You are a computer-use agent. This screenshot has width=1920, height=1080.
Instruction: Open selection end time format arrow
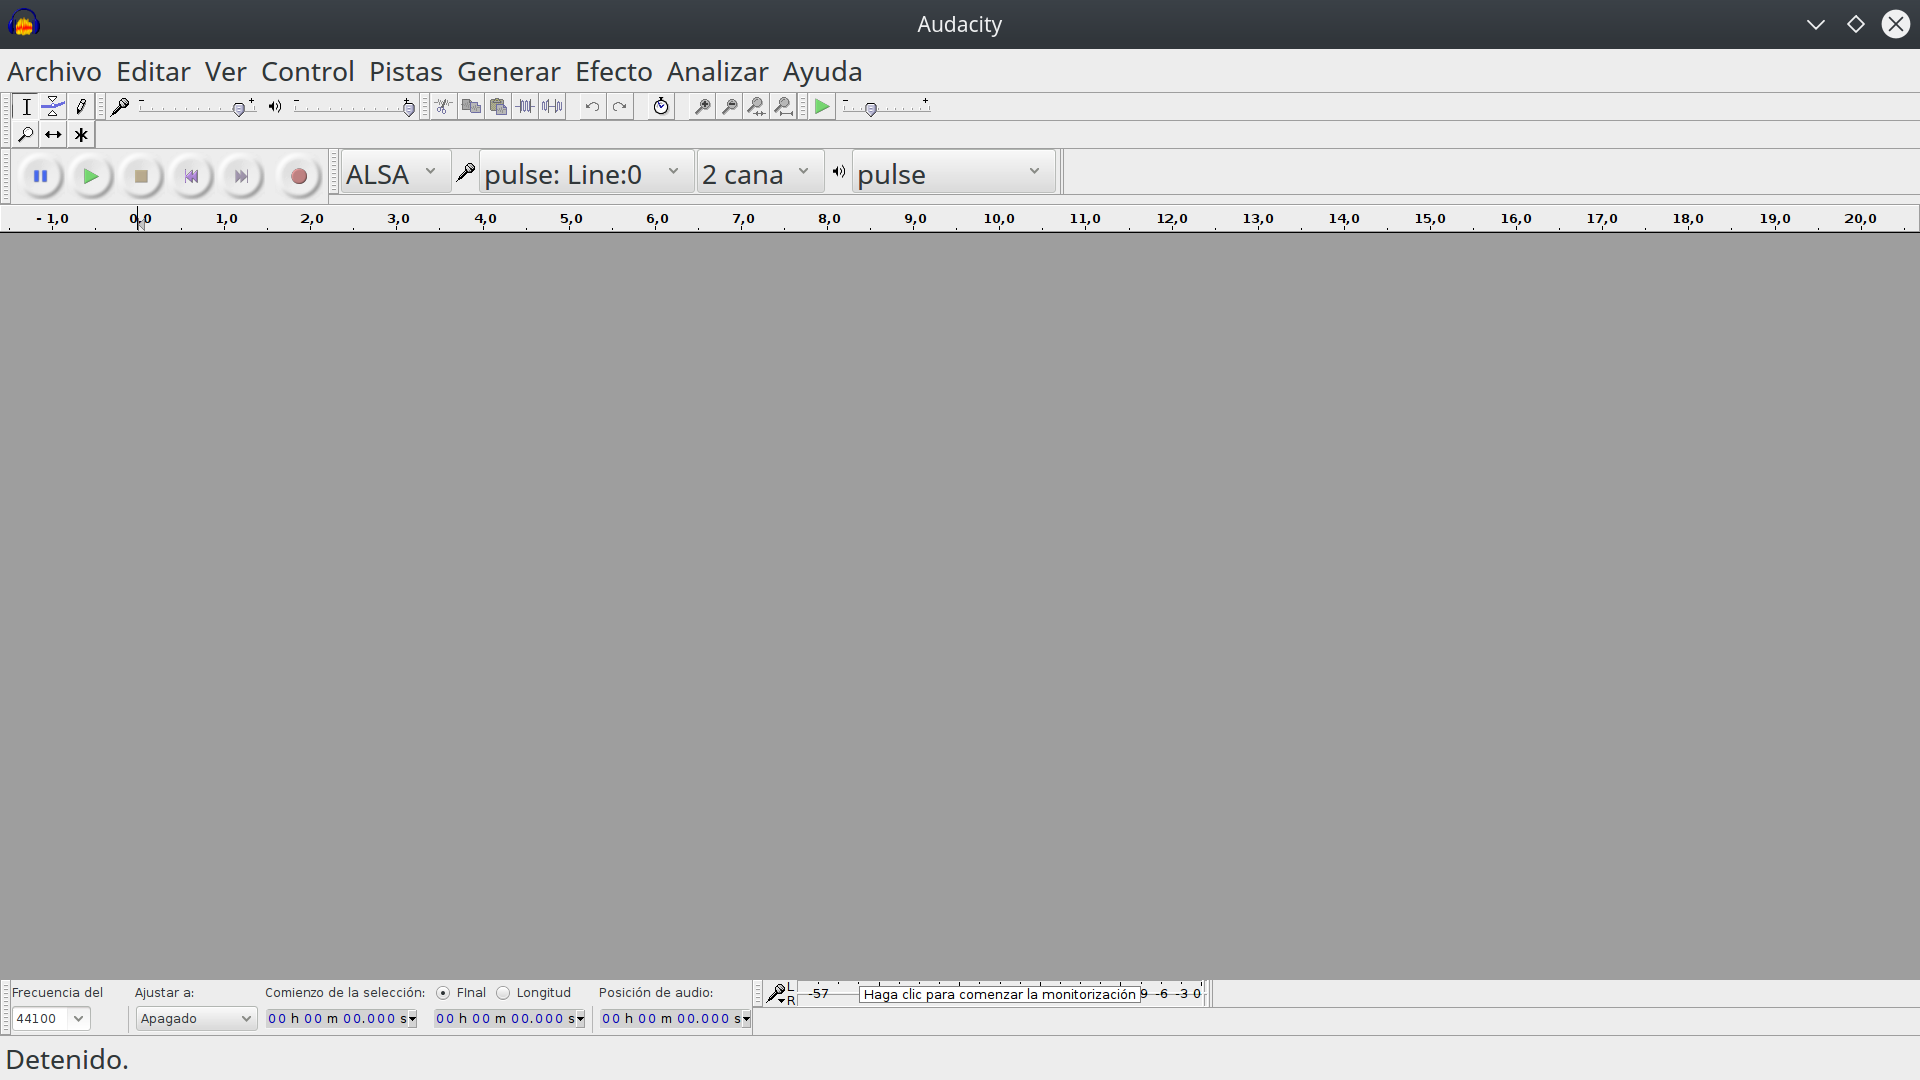[x=580, y=1019]
